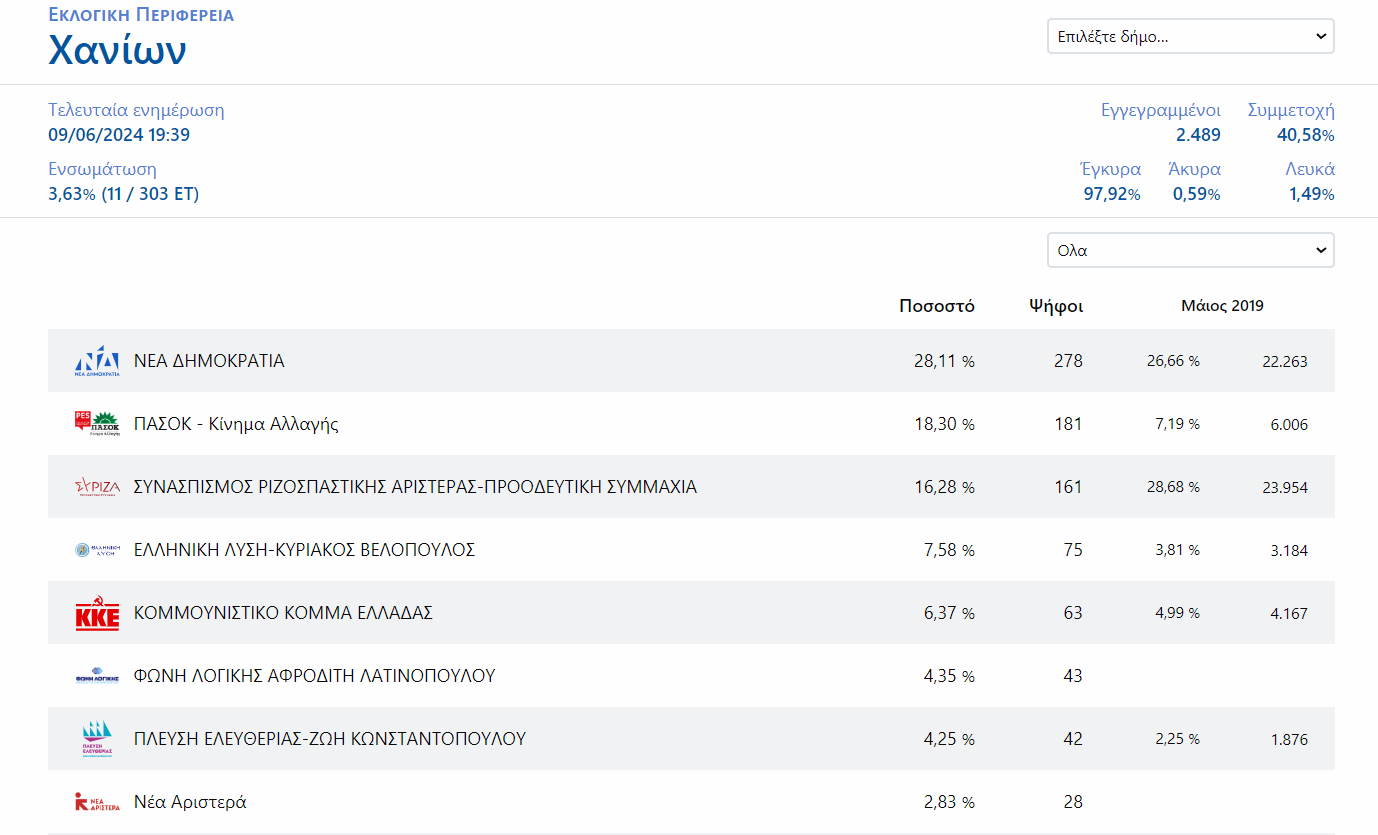
Task: Select the ΝΕΑ ΔΗΜΟΚΡΑΤΙΑ party name
Action: click(209, 361)
